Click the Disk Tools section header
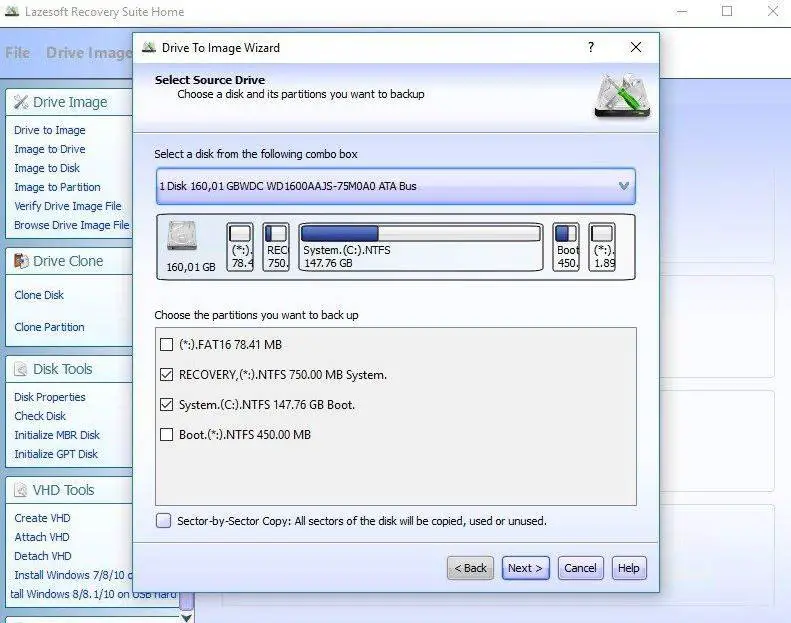This screenshot has width=791, height=623. [x=69, y=369]
